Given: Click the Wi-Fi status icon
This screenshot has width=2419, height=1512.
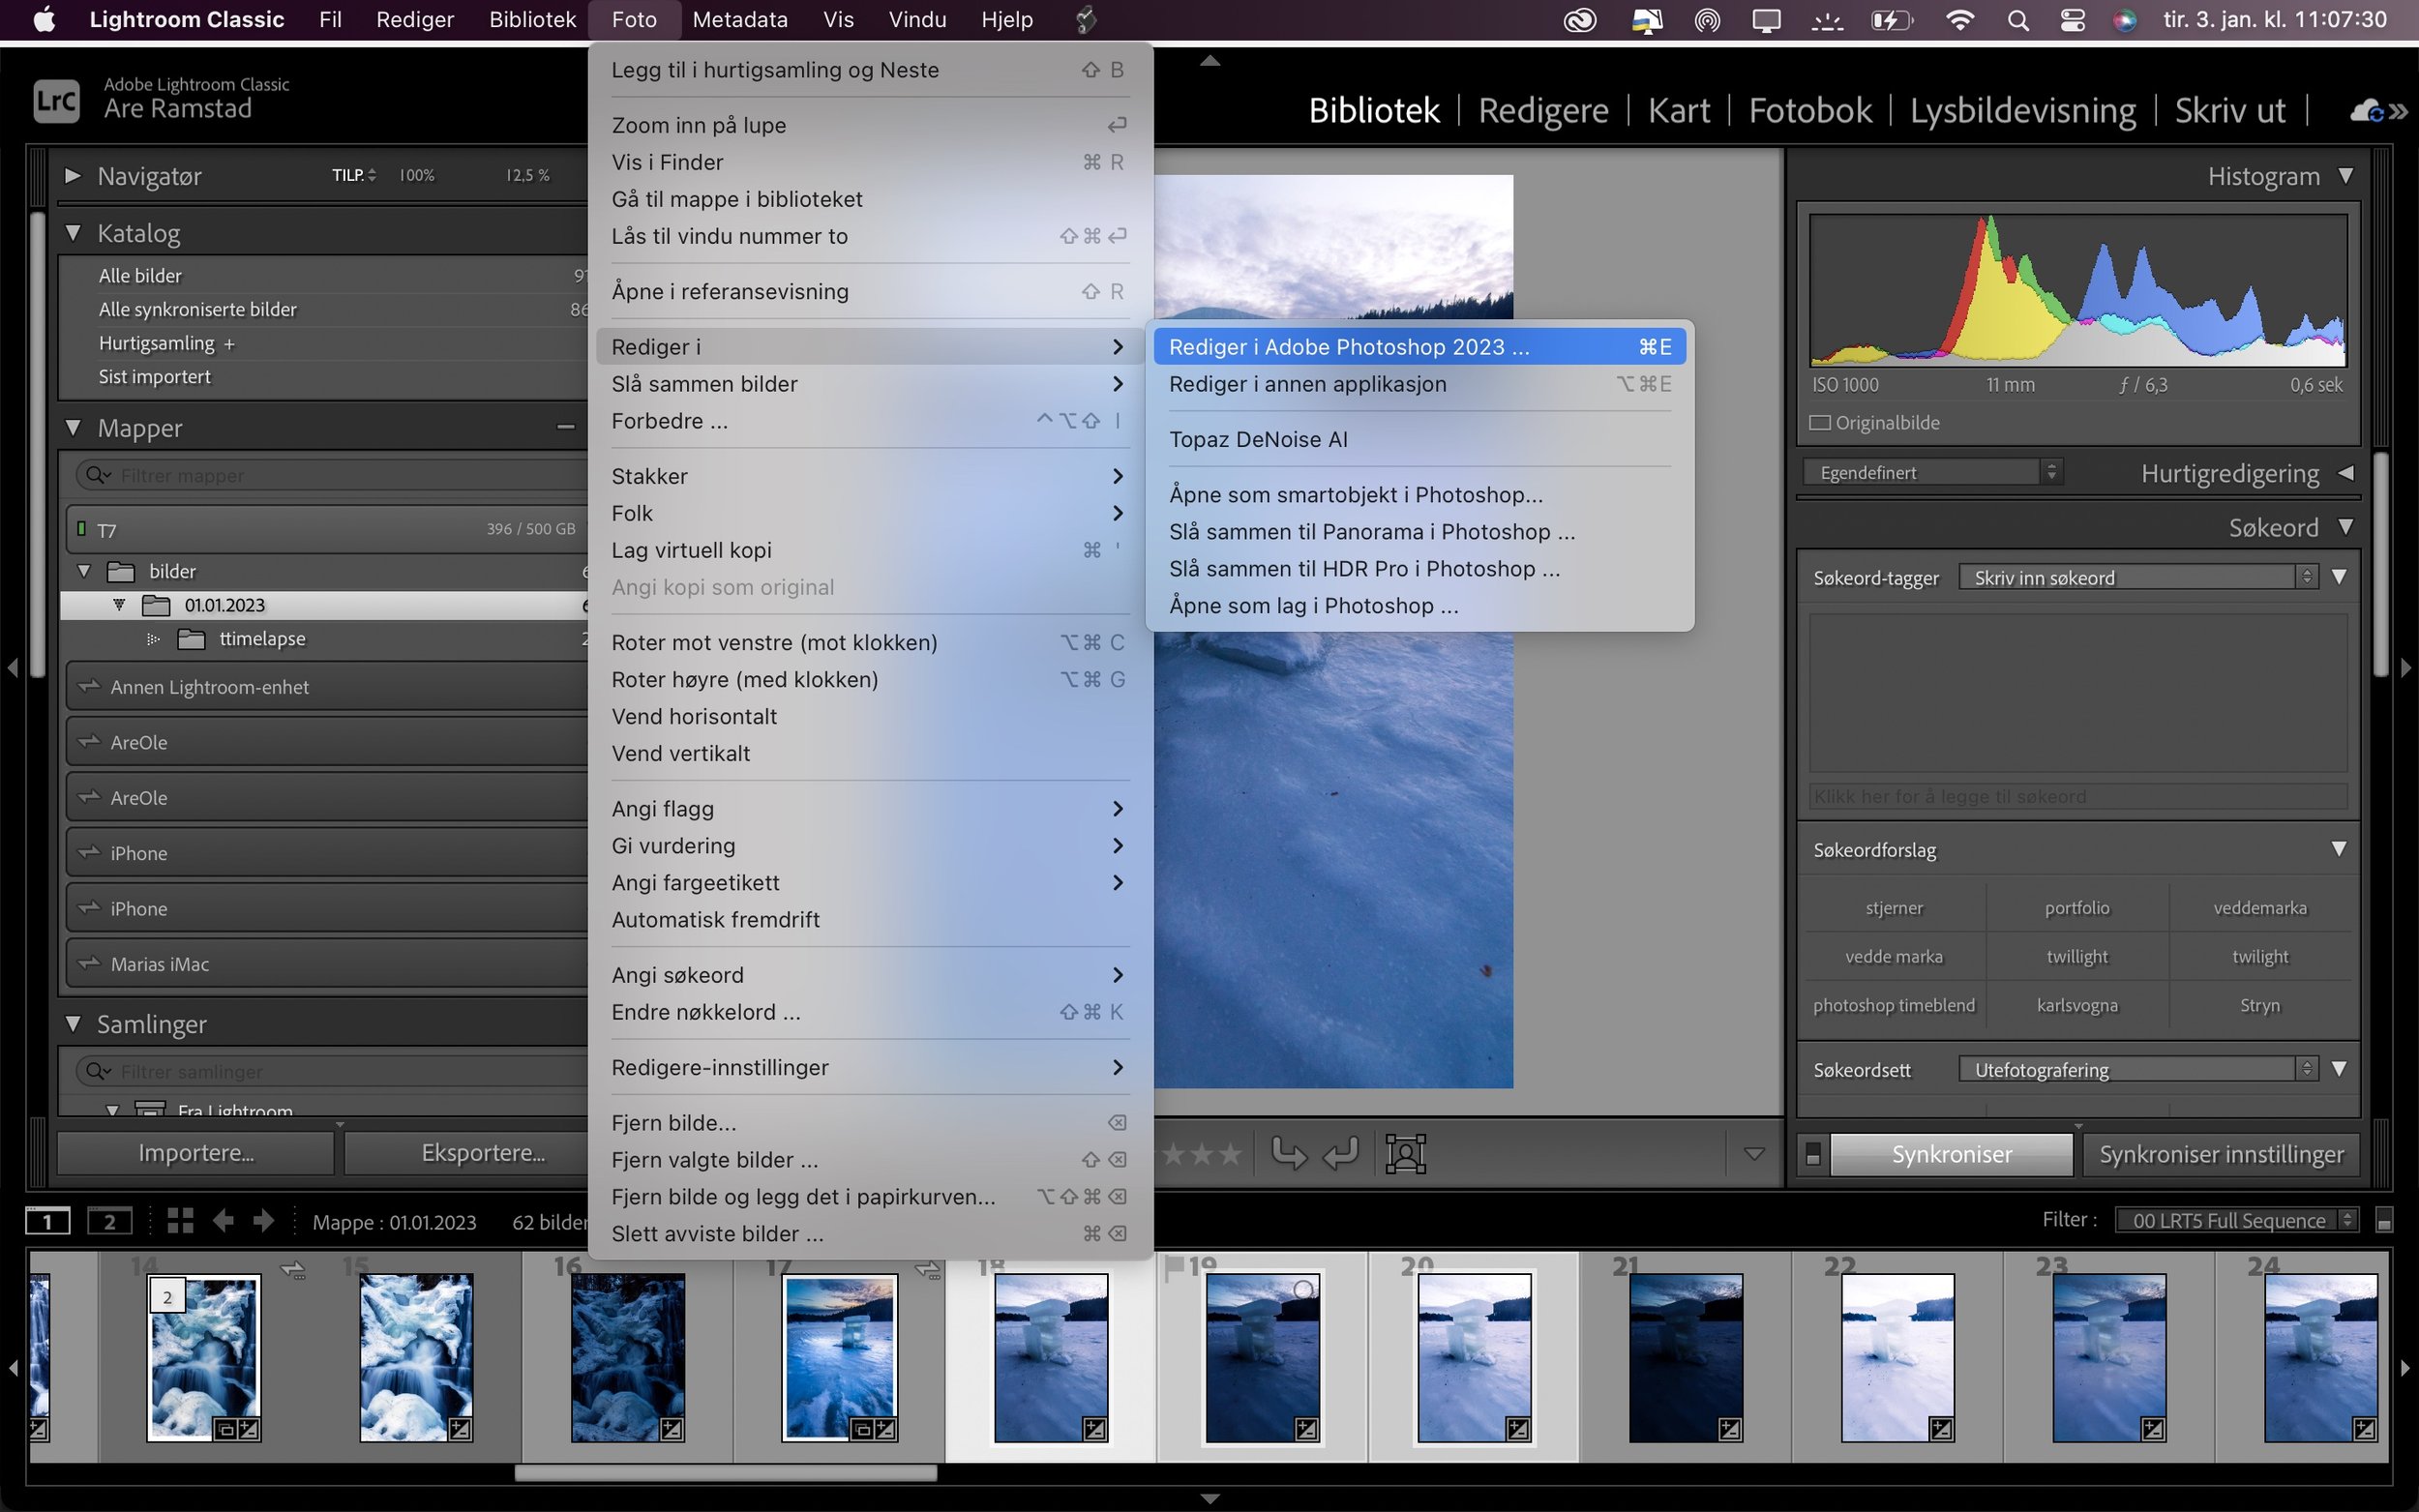Looking at the screenshot, I should 1960,20.
